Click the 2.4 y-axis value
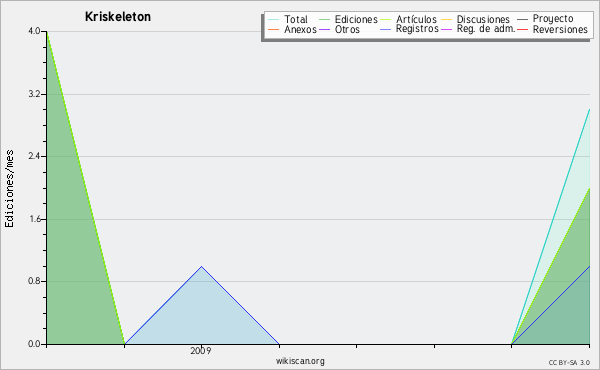This screenshot has height=370, width=600. [34, 156]
